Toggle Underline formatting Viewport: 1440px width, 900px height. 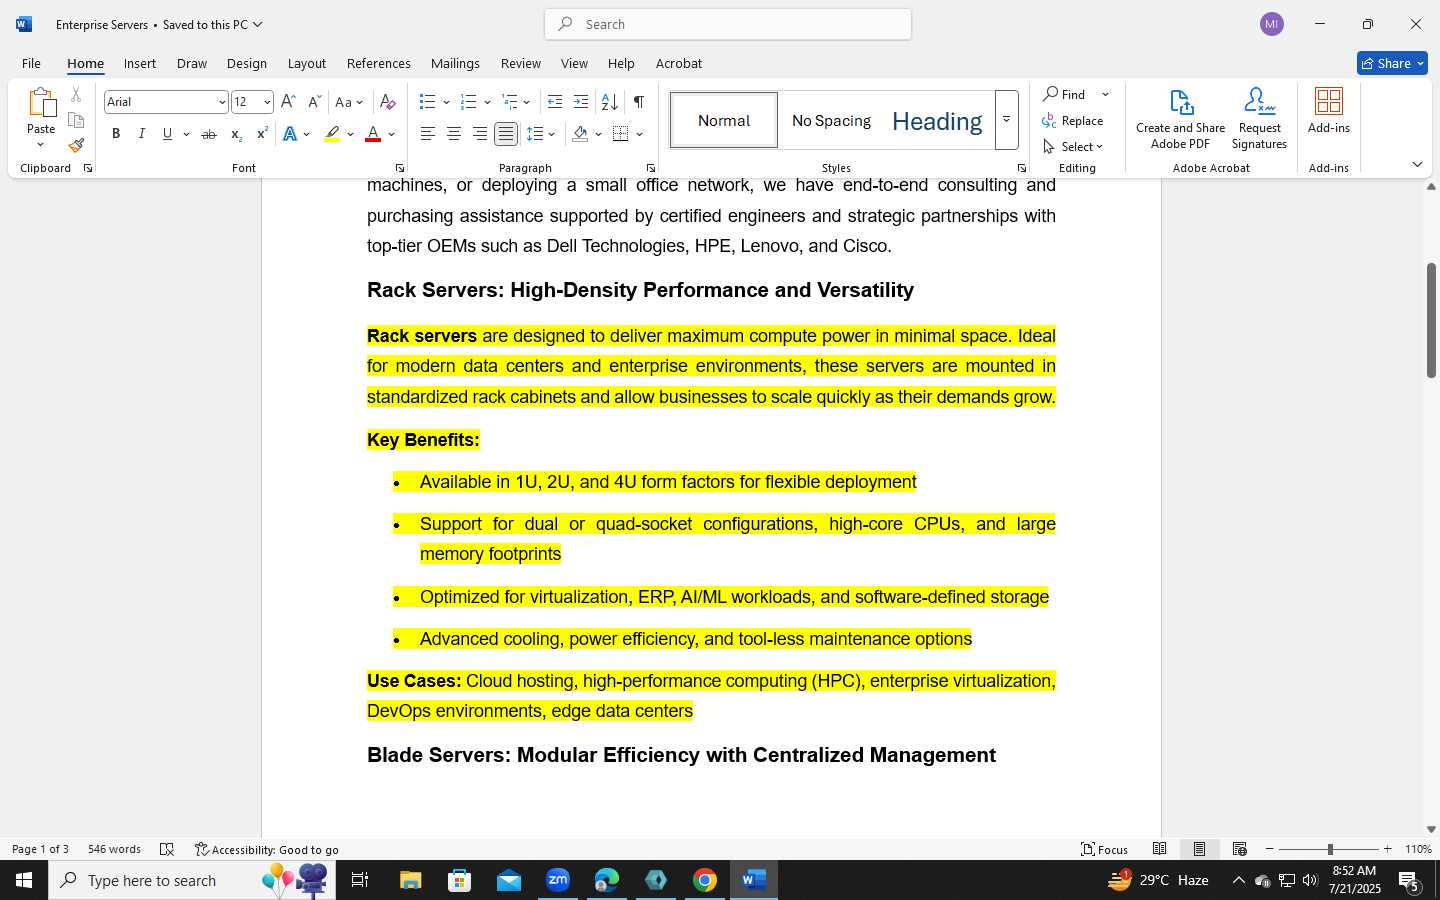pyautogui.click(x=167, y=134)
